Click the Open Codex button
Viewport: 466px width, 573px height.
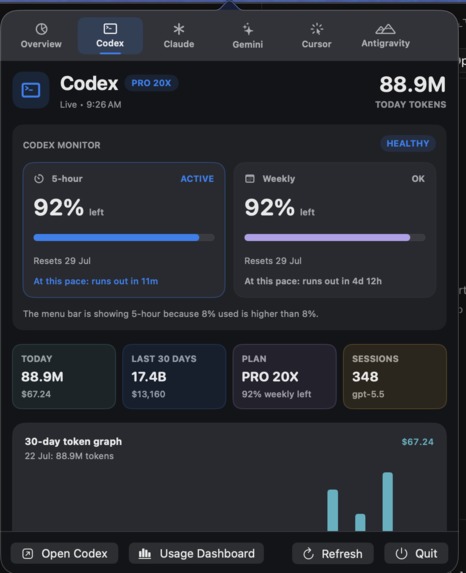[64, 553]
